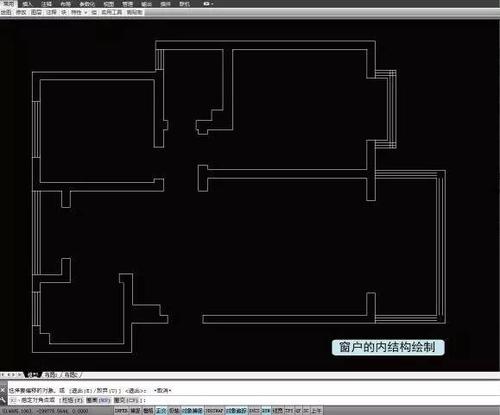Click the command prompt icon in input line

[x=13, y=400]
